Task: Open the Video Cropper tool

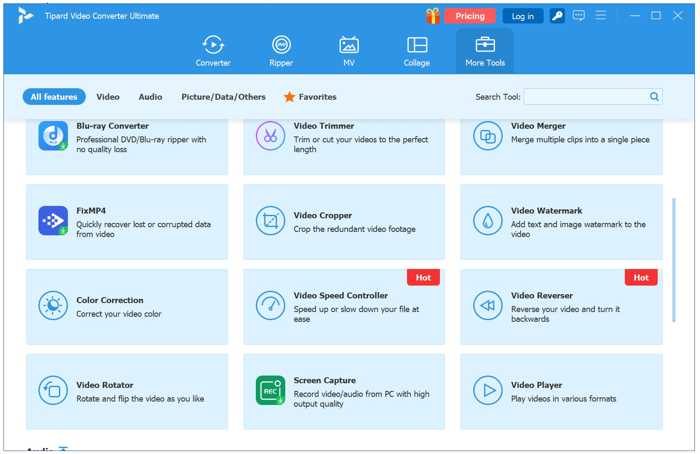Action: pyautogui.click(x=343, y=222)
